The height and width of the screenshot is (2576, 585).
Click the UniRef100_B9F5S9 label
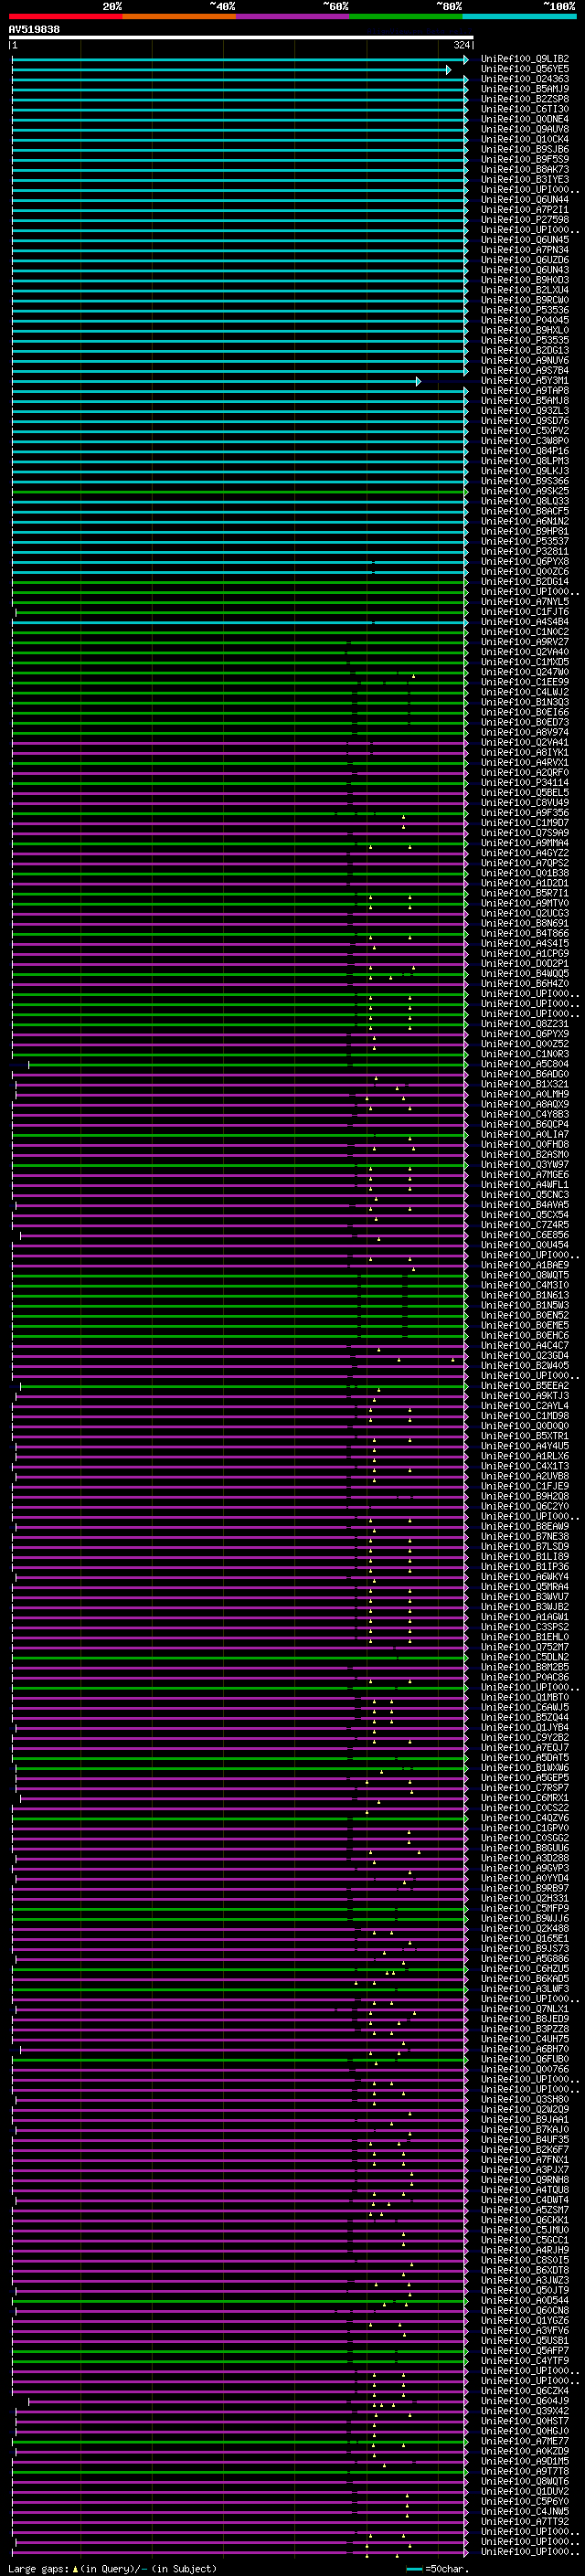coord(525,159)
